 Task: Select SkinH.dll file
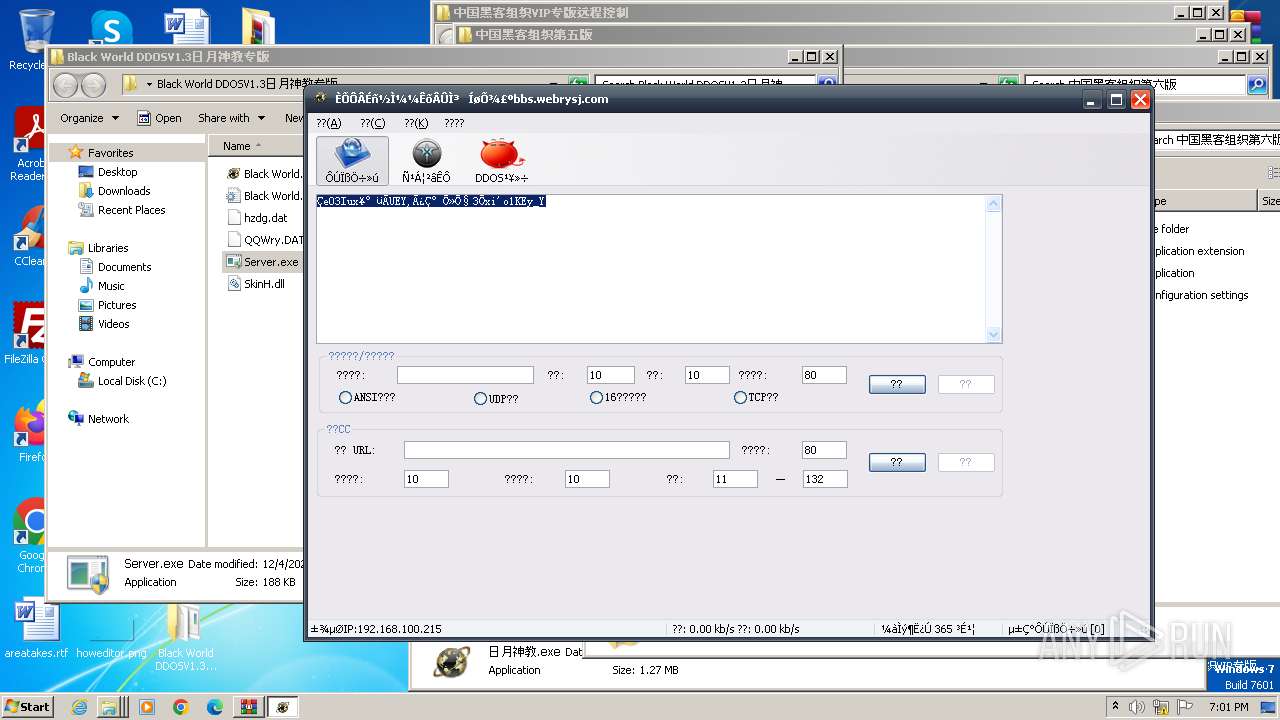264,284
